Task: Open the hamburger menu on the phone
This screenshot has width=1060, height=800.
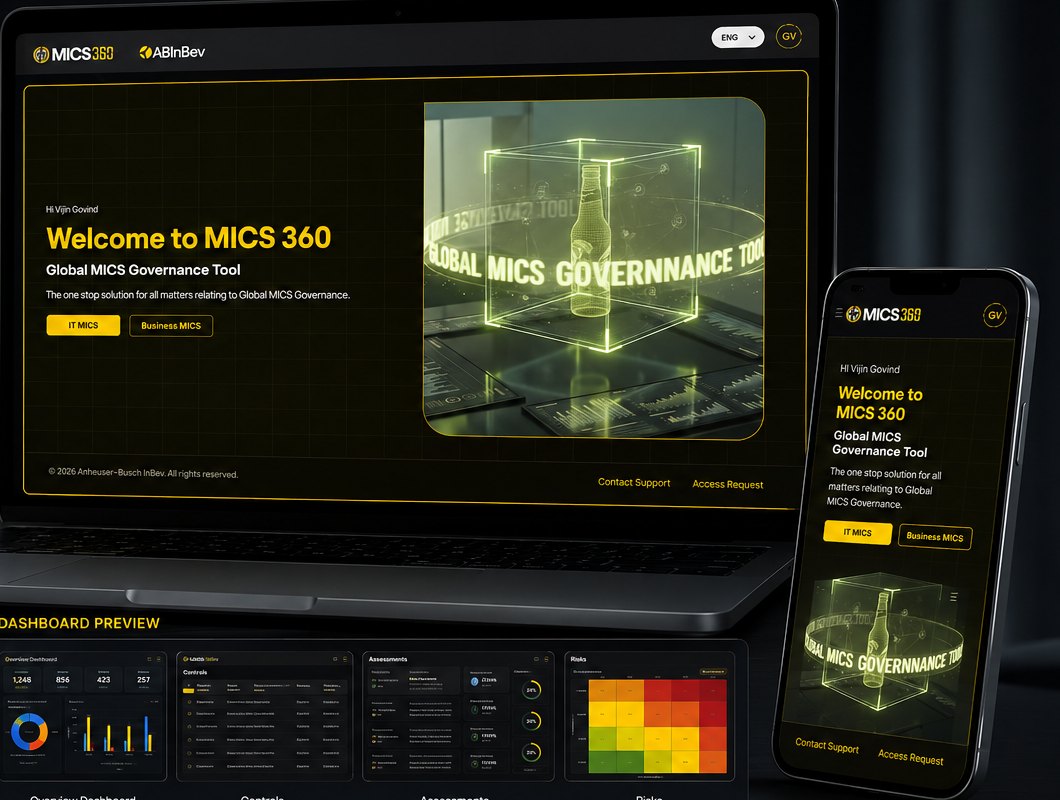Action: pyautogui.click(x=839, y=313)
